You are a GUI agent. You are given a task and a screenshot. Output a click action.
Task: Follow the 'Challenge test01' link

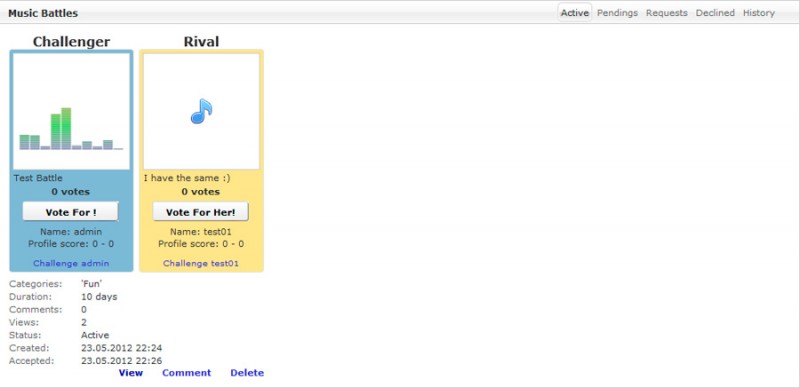coord(201,263)
